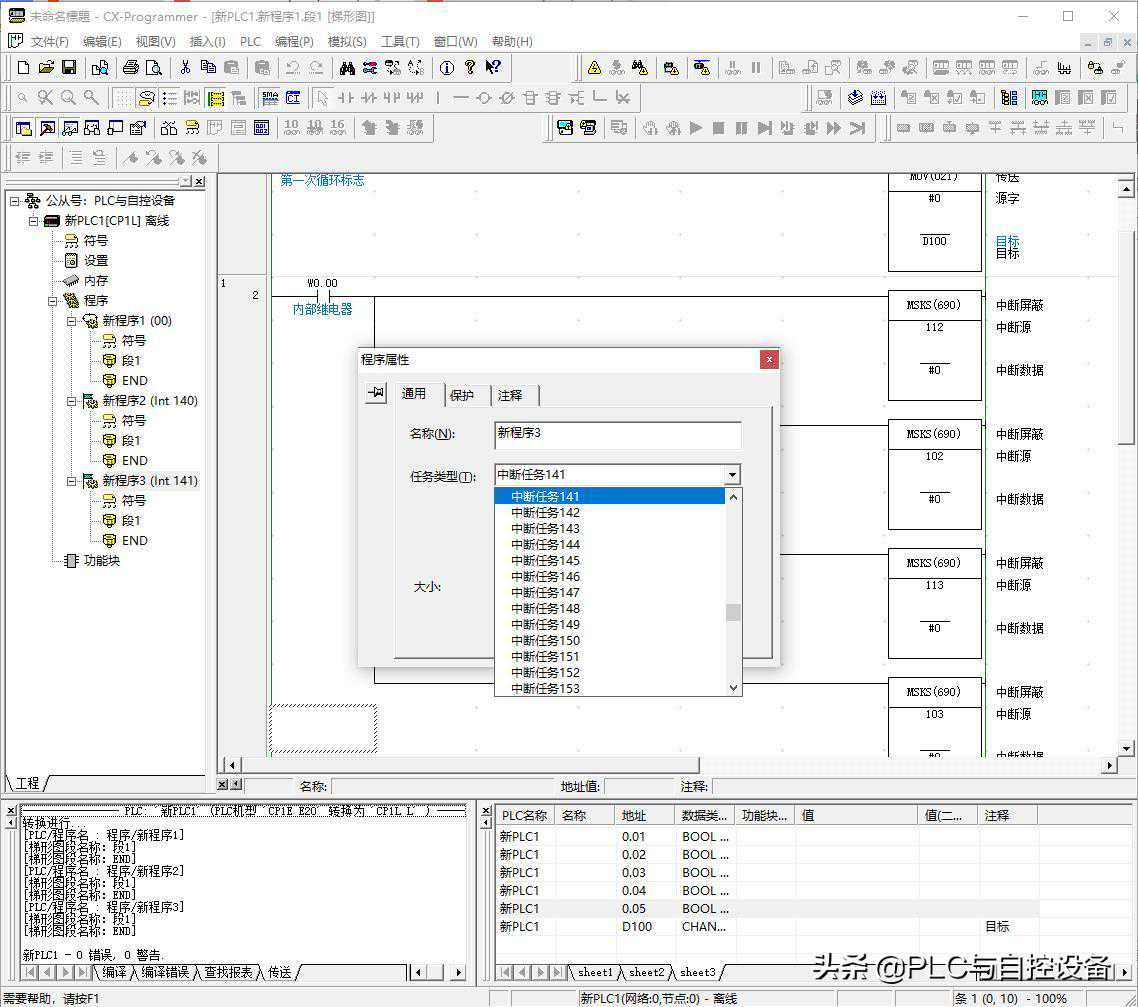
Task: Toggle the selection arrow mode button
Action: pyautogui.click(x=322, y=98)
